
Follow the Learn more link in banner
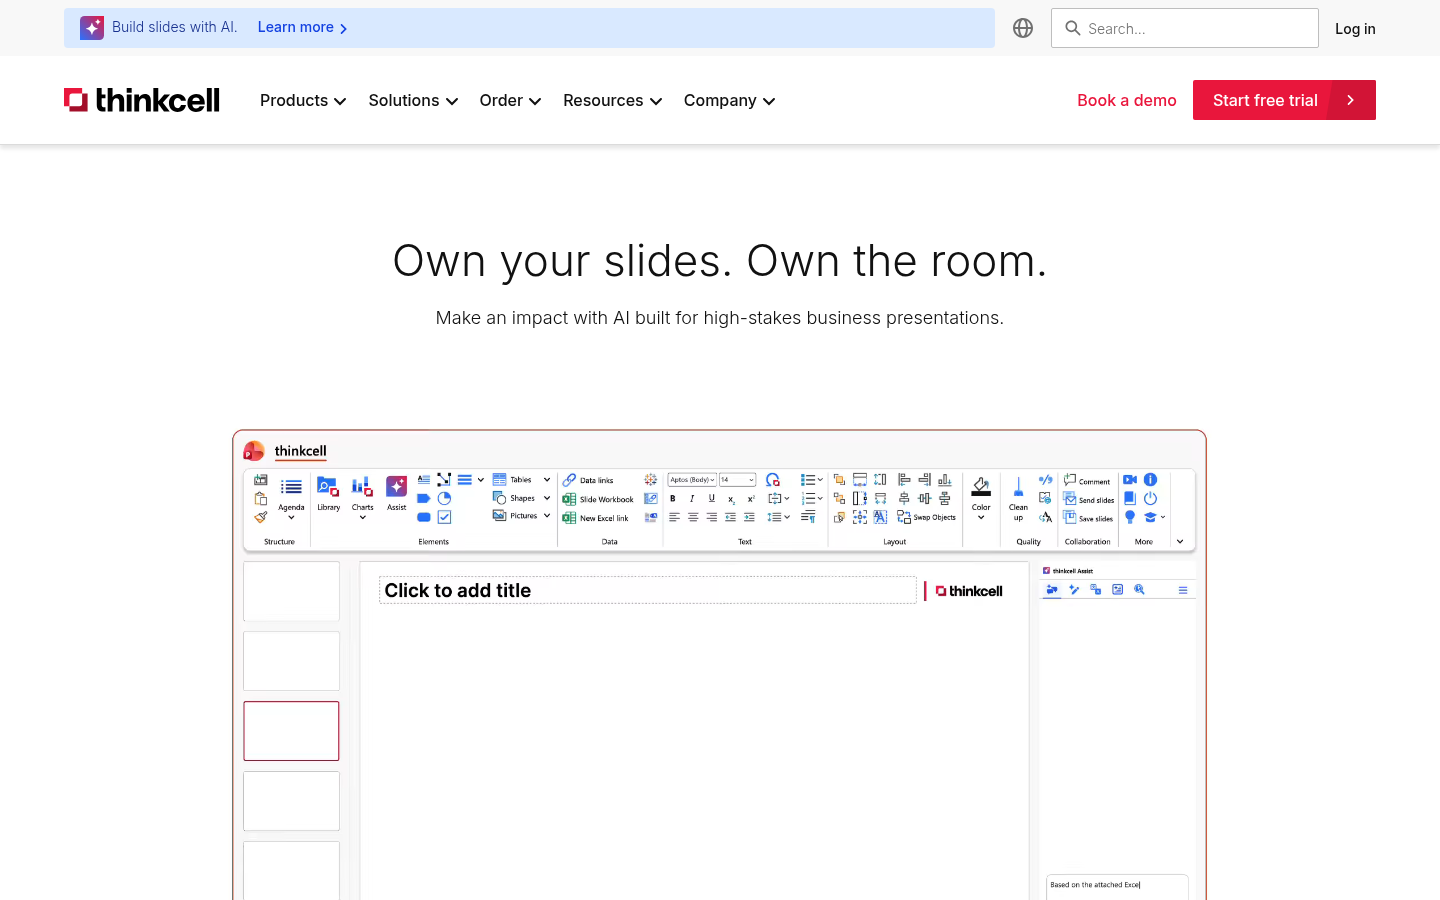pyautogui.click(x=302, y=27)
